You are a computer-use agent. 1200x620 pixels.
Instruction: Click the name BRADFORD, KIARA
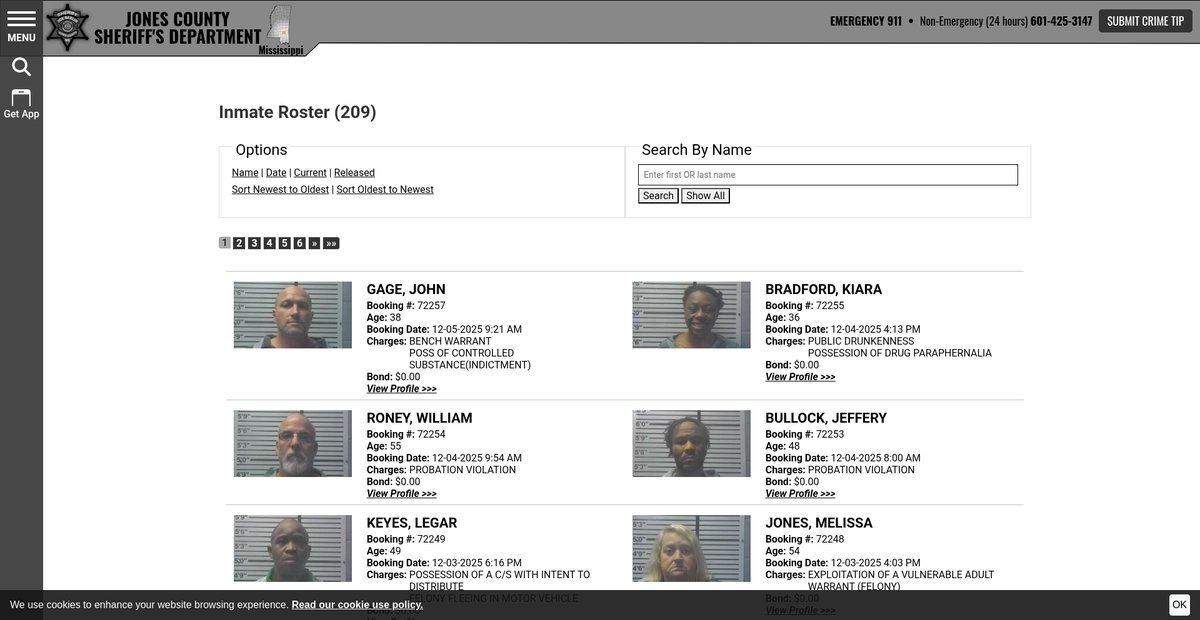(x=824, y=290)
